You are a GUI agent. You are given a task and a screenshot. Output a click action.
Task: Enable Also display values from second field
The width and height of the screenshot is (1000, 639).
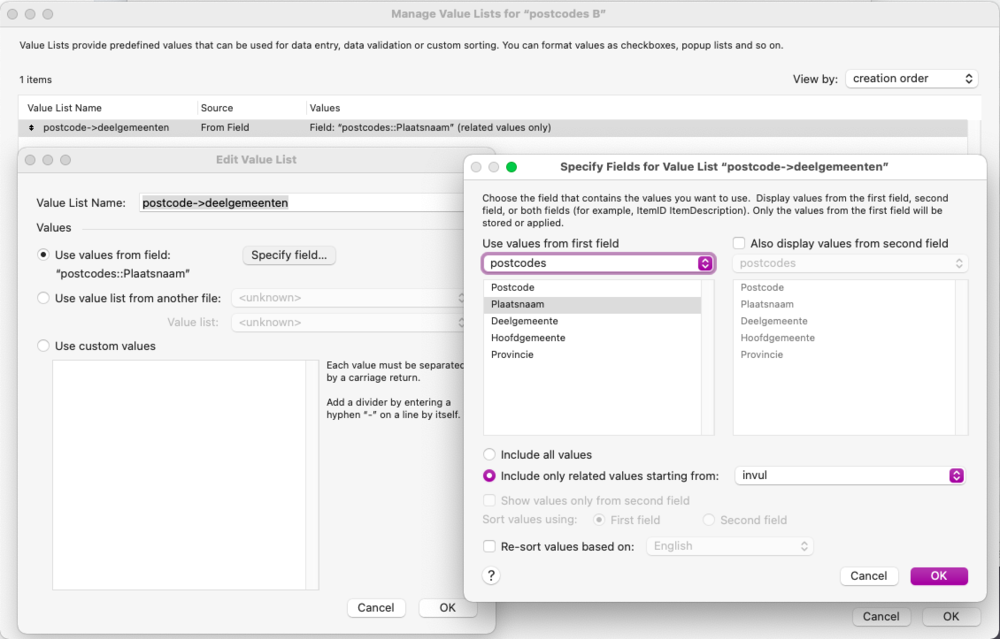coord(739,243)
